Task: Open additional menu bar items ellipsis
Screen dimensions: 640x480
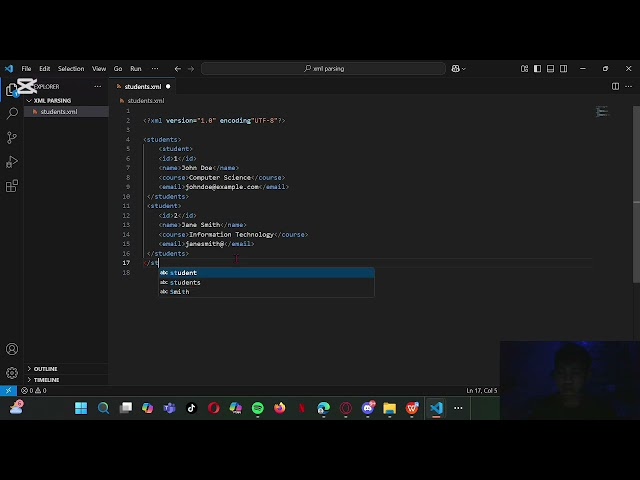Action: [x=155, y=69]
